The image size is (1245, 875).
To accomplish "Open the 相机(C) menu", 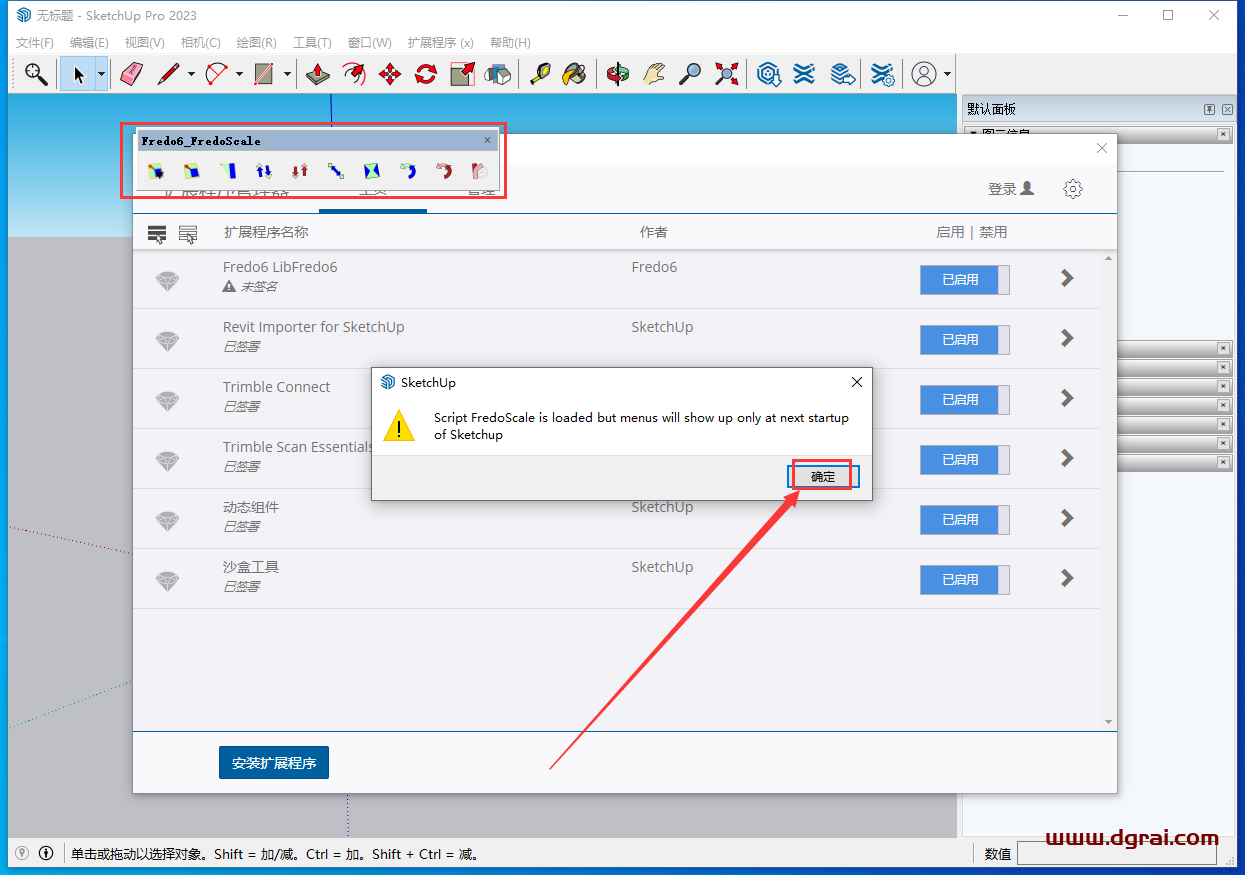I will [201, 43].
